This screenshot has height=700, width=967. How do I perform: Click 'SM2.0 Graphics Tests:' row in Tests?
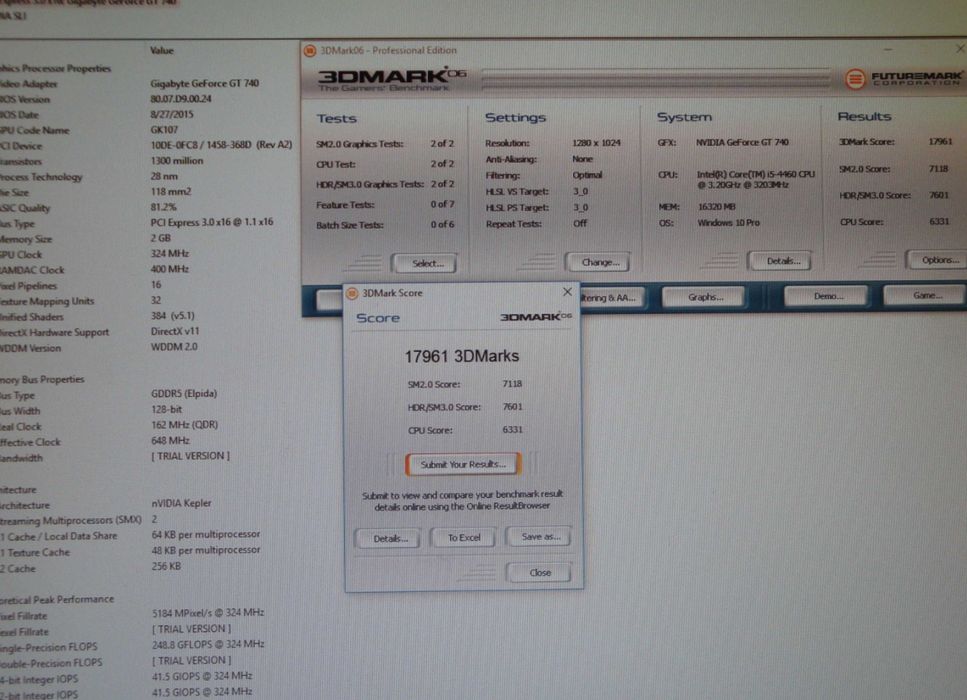coord(385,144)
